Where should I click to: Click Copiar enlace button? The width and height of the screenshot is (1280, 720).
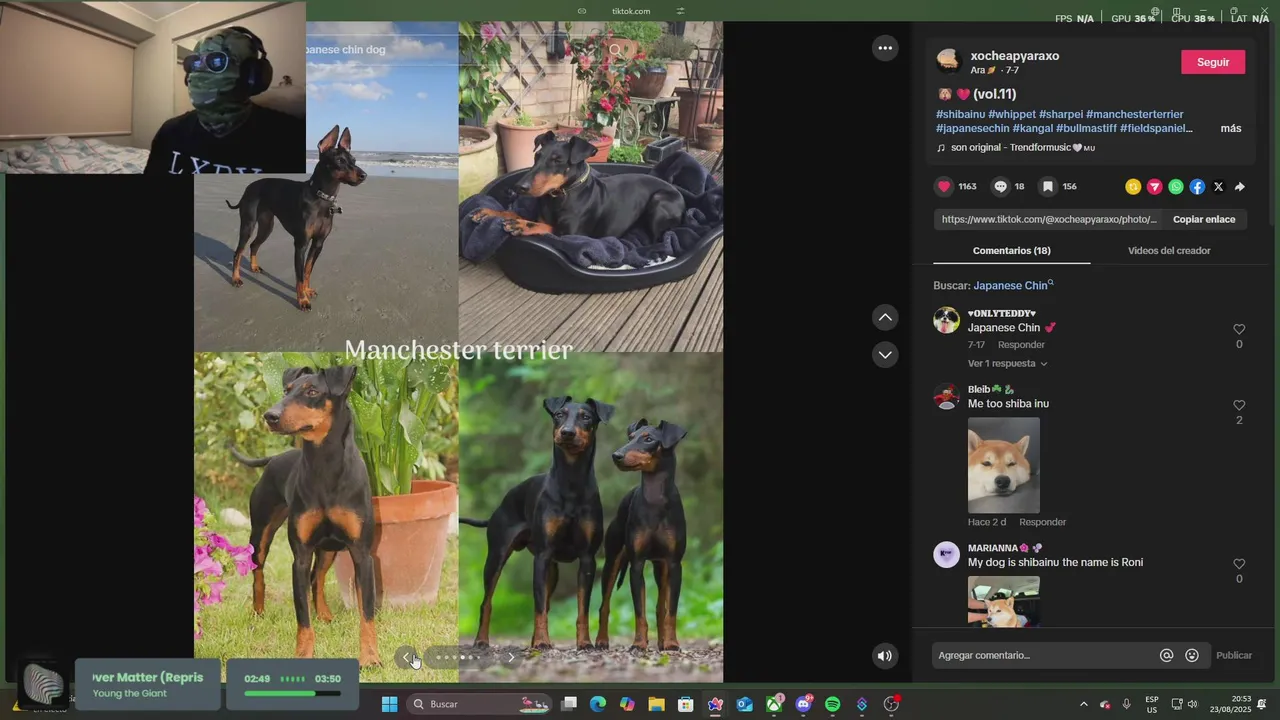pos(1204,219)
